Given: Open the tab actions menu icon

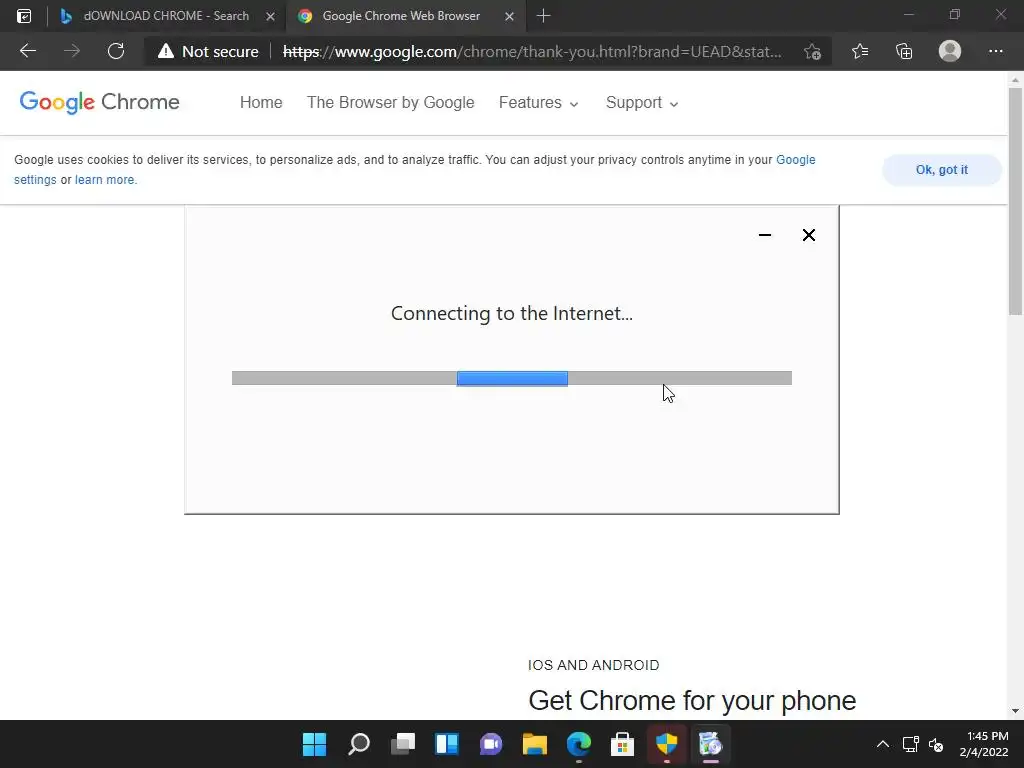Looking at the screenshot, I should [x=24, y=16].
